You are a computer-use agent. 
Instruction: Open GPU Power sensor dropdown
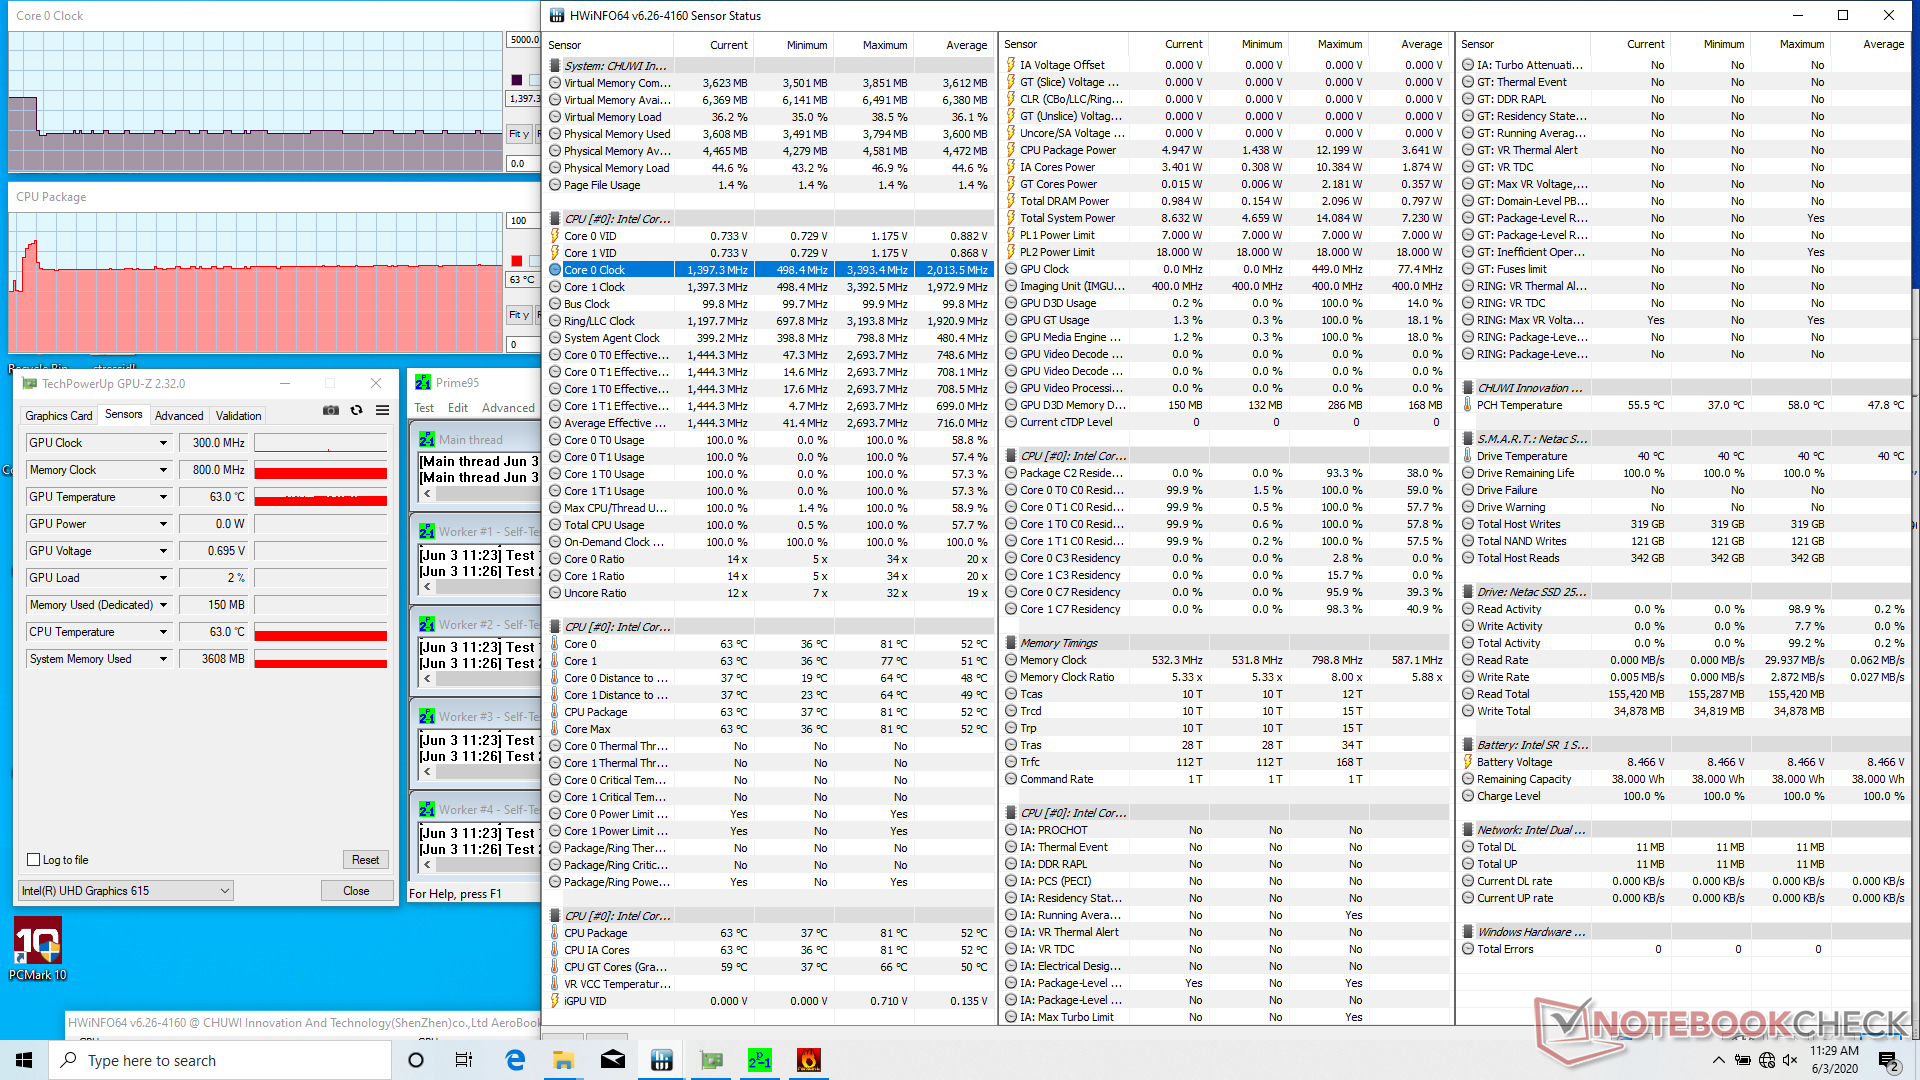tap(163, 524)
